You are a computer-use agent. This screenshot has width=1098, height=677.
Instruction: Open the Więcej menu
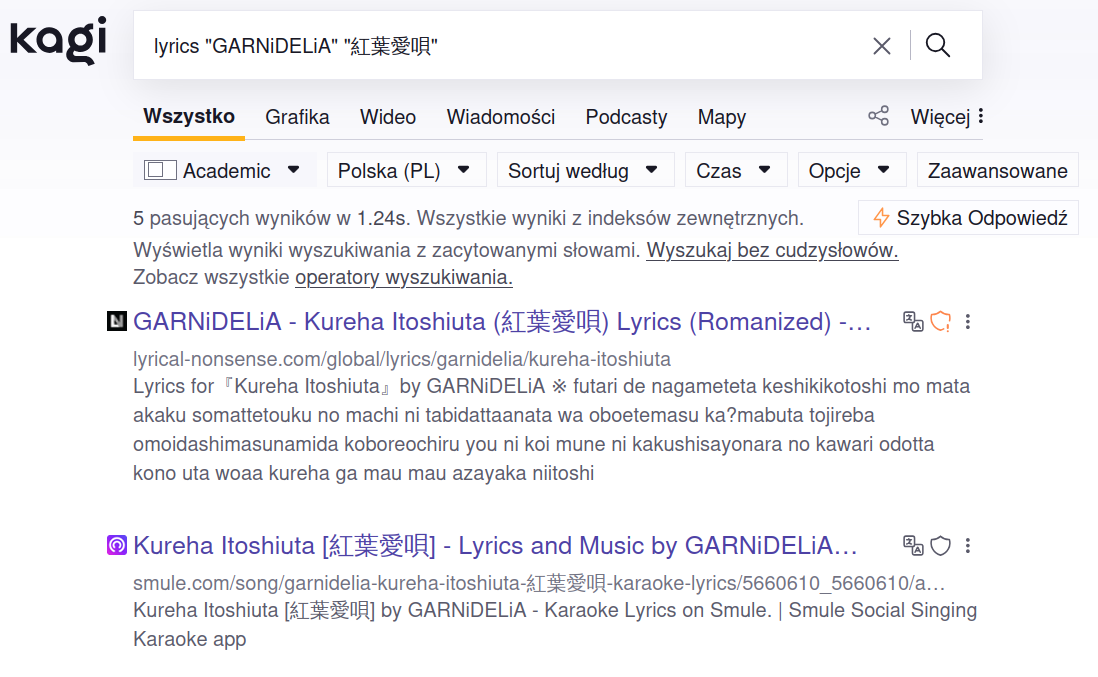click(947, 117)
